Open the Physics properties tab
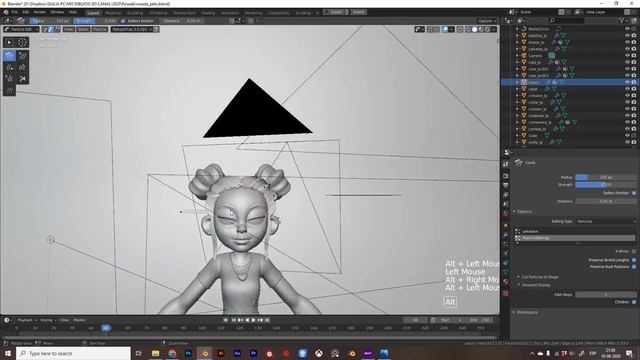640x360 pixels. 506,253
